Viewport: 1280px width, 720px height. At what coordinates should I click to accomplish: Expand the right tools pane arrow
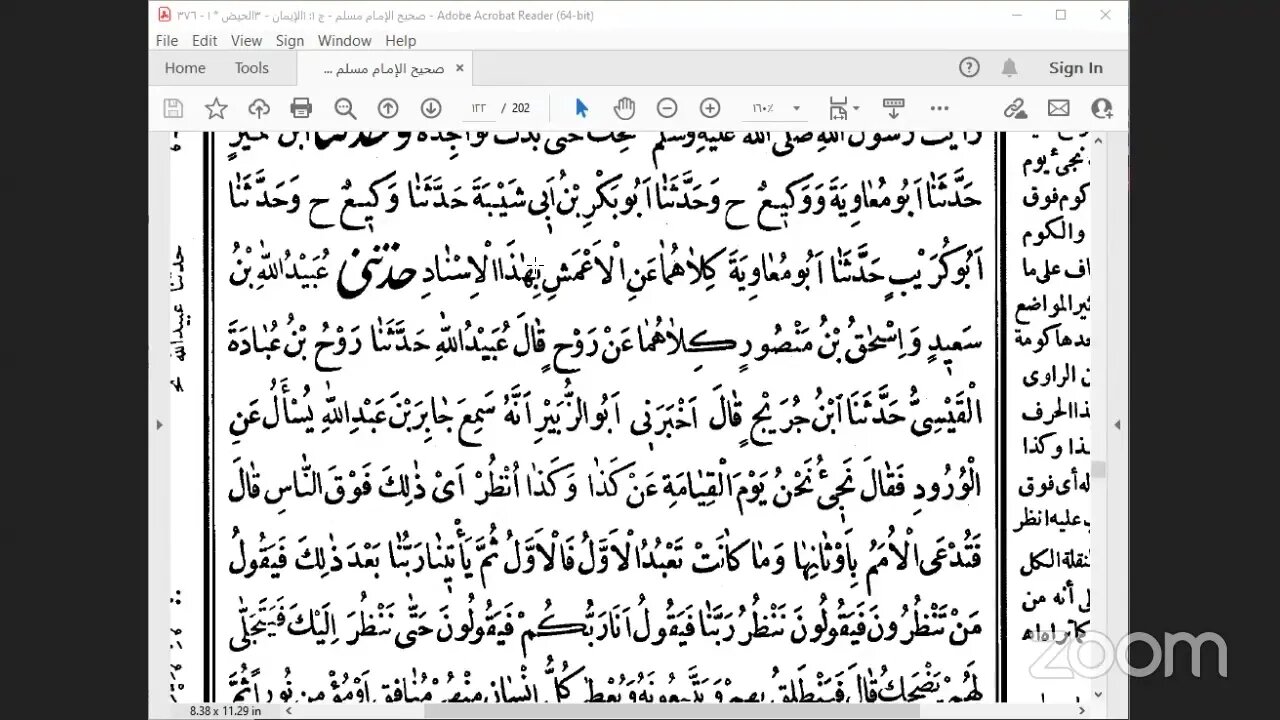click(1117, 425)
